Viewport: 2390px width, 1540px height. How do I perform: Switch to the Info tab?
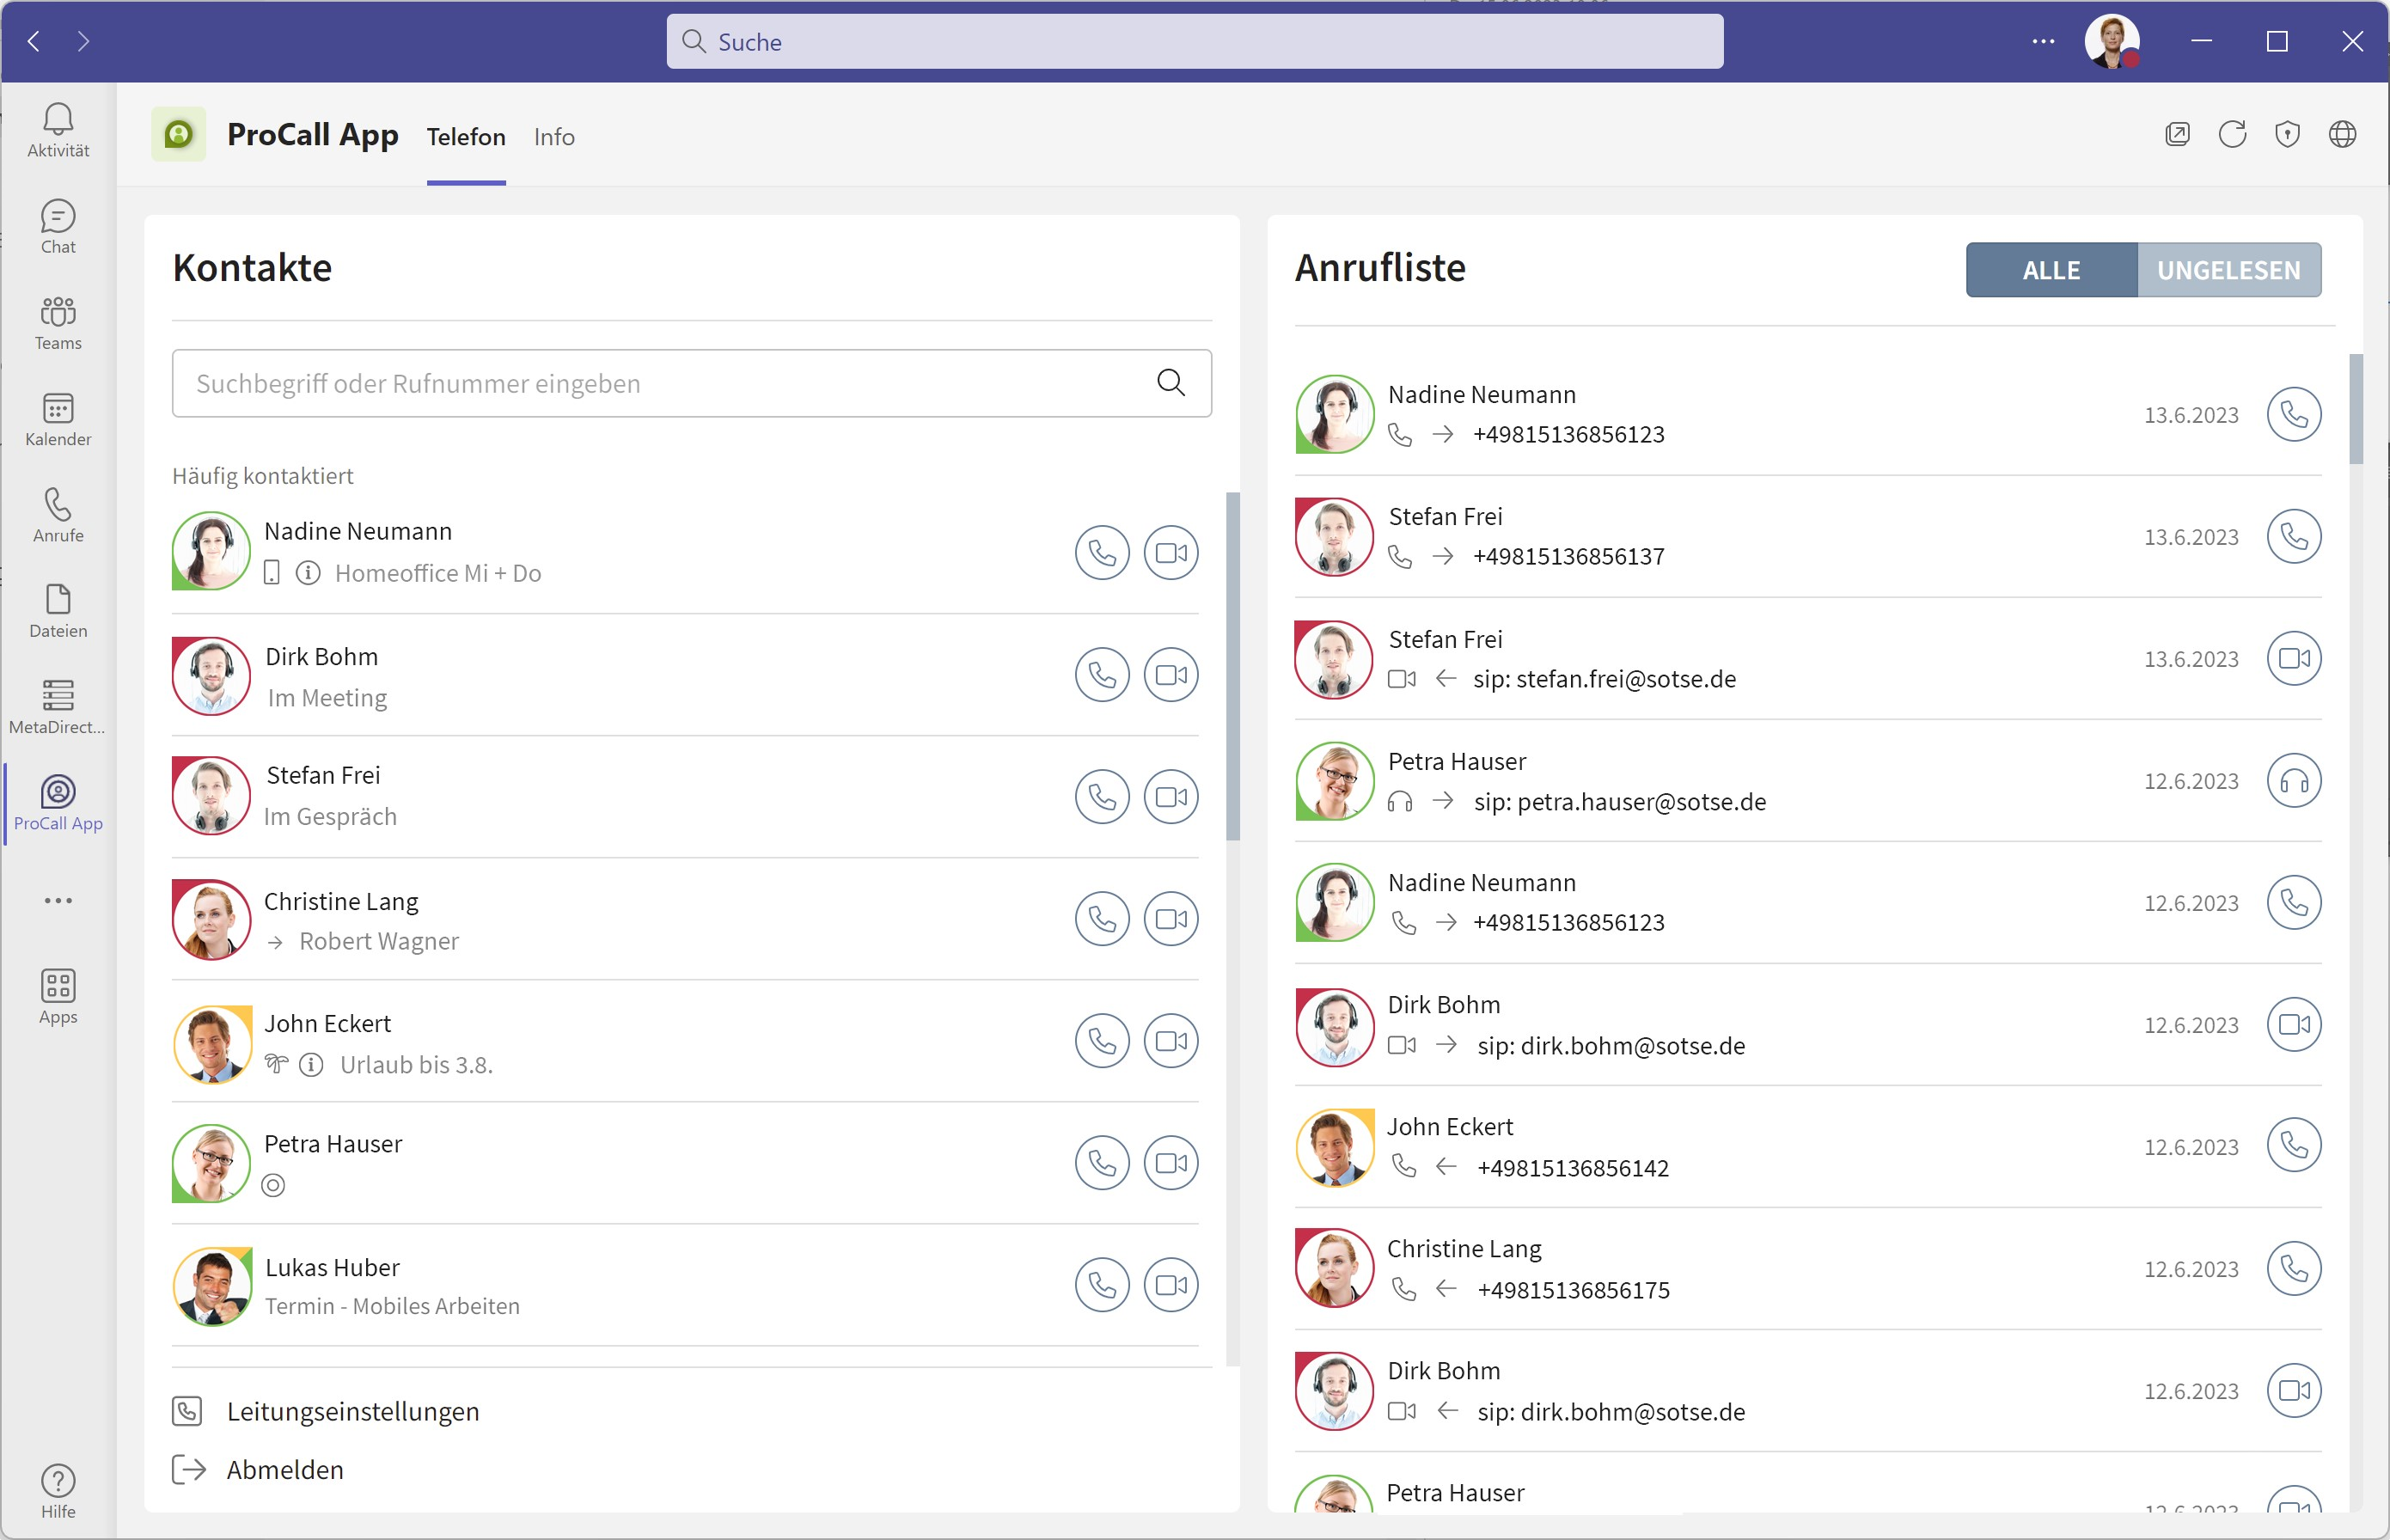click(x=554, y=137)
